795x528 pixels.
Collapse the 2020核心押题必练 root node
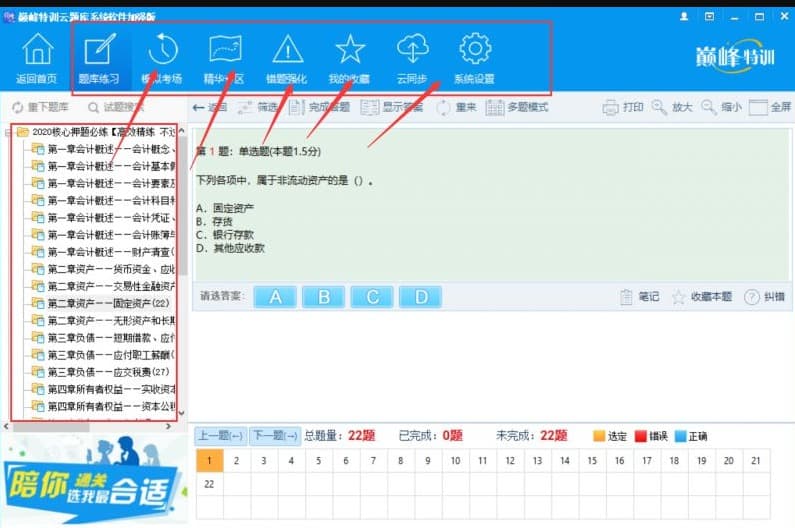click(x=7, y=133)
